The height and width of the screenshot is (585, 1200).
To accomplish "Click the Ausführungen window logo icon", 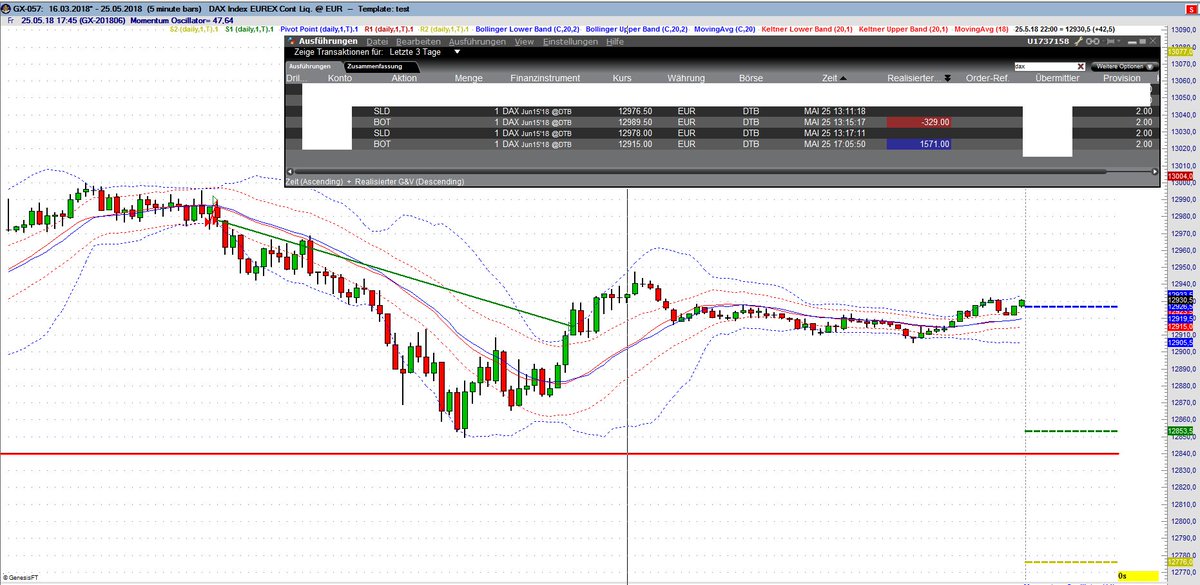I will click(x=291, y=42).
